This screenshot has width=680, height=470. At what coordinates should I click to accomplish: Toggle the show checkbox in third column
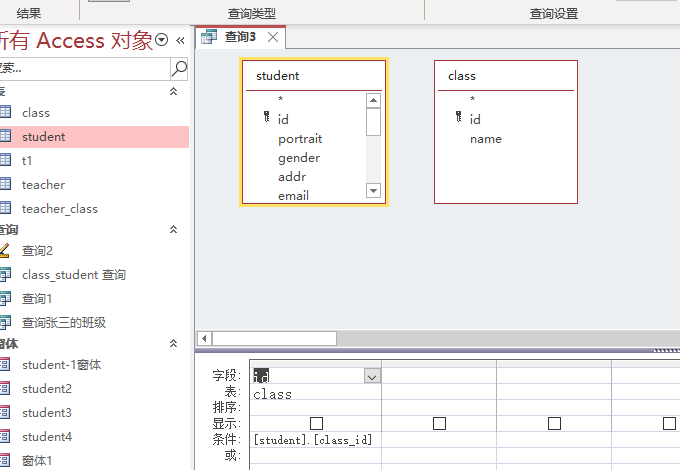(554, 423)
